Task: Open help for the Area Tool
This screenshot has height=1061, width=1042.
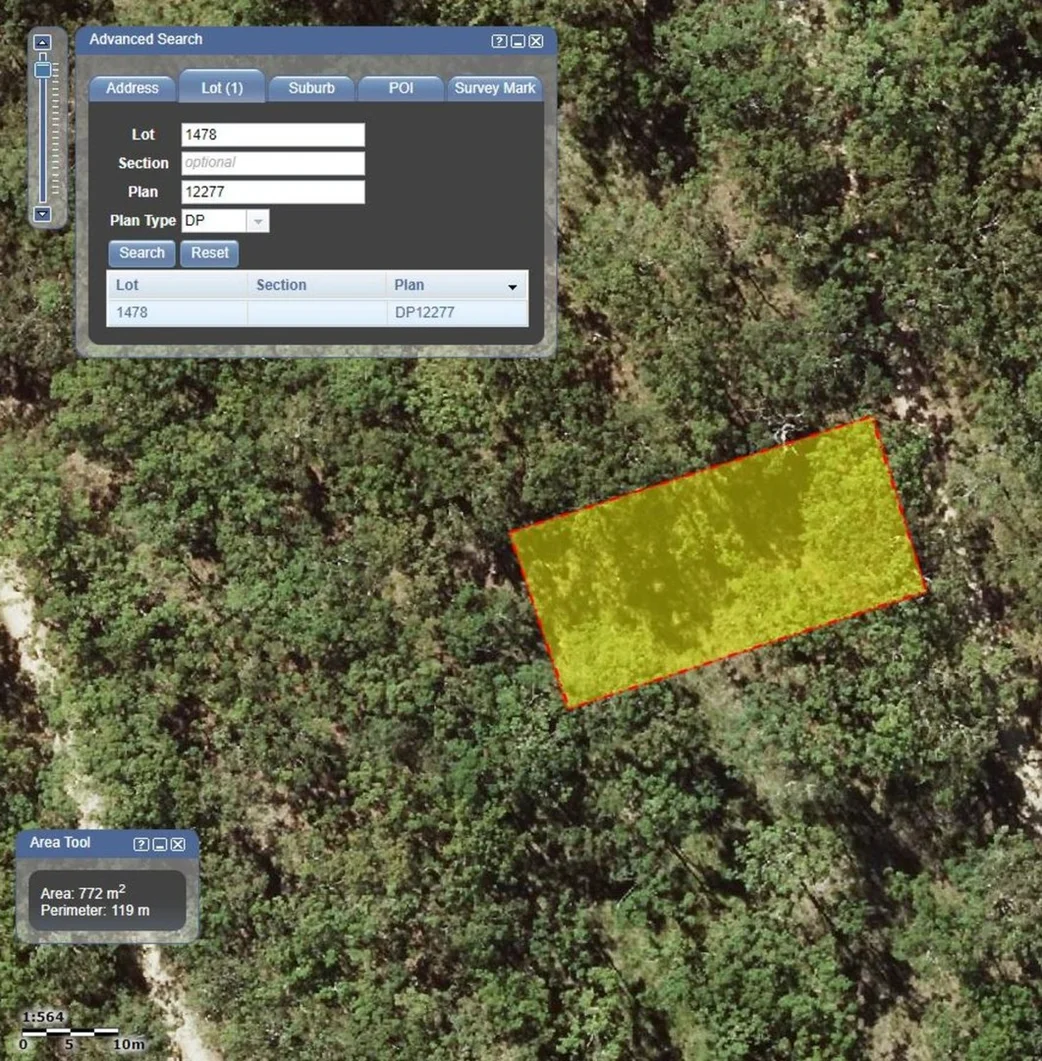Action: 141,845
